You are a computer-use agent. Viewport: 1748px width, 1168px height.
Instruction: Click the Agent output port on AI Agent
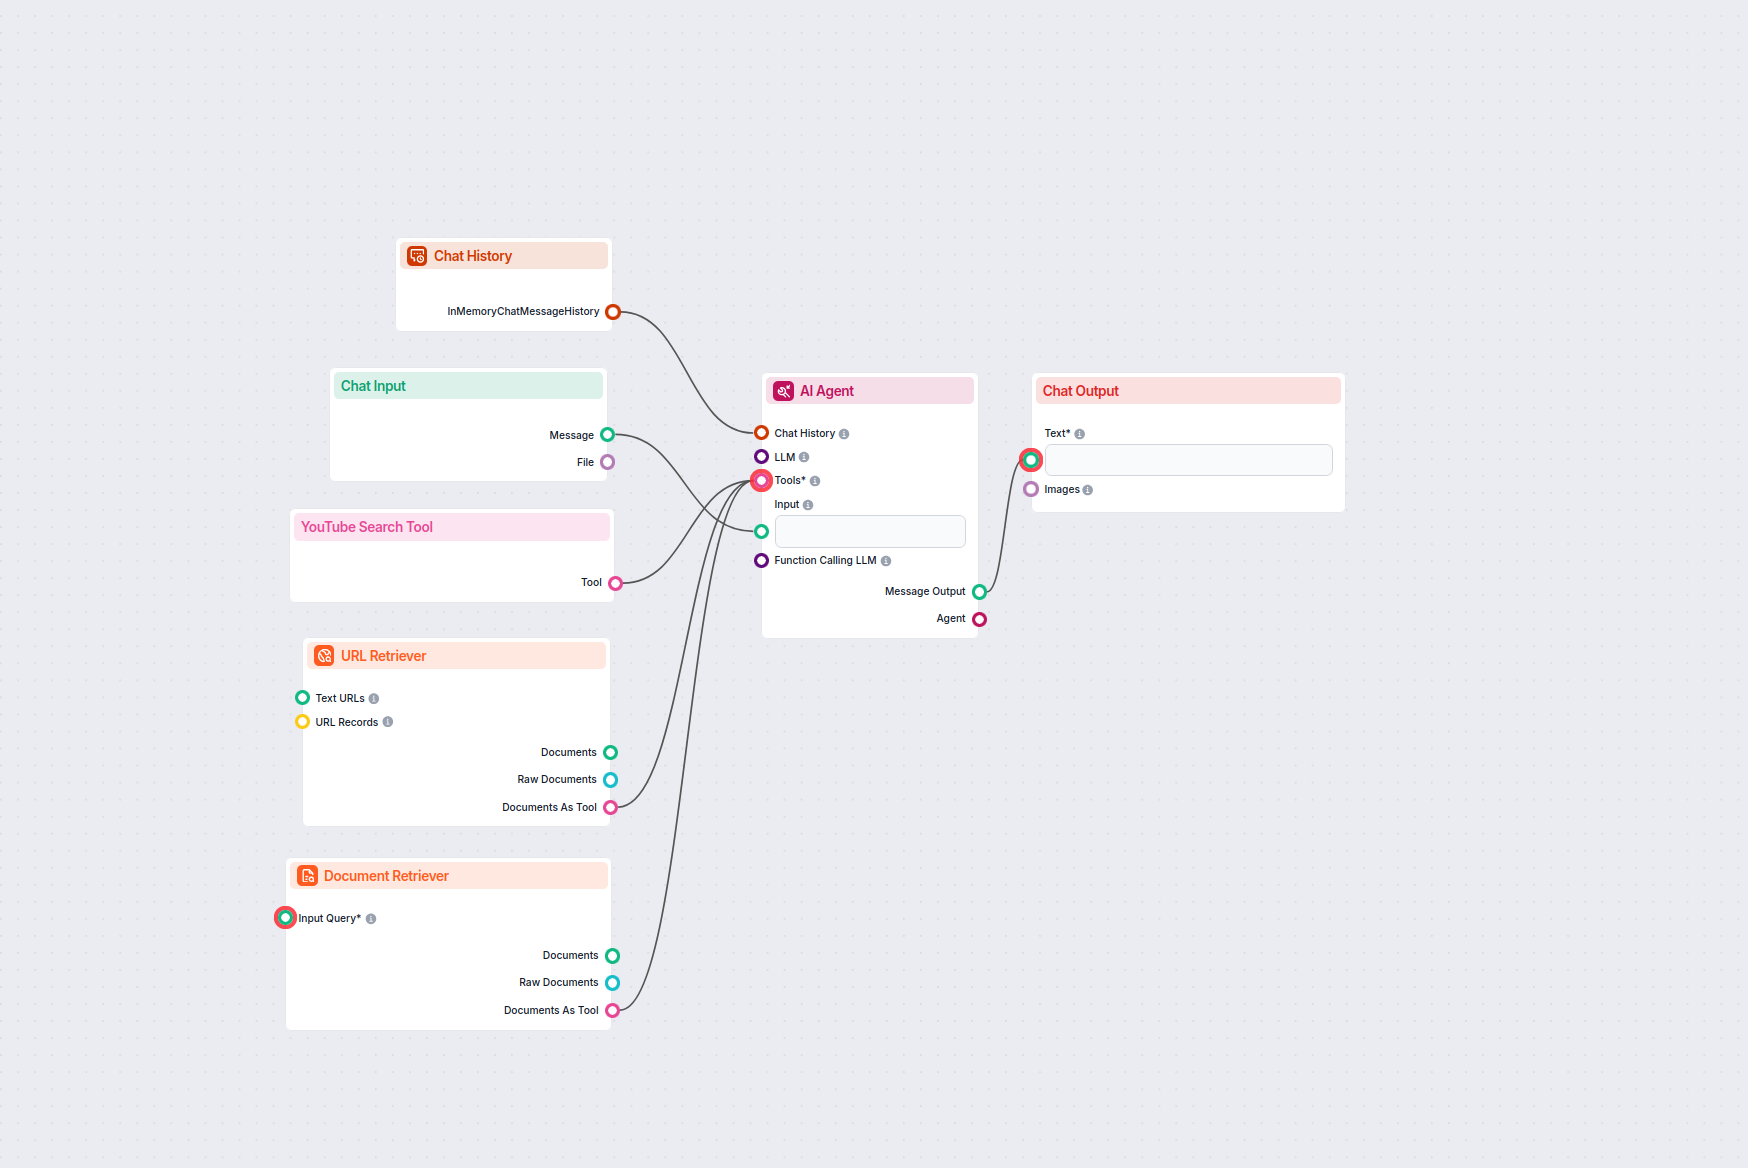click(x=979, y=619)
